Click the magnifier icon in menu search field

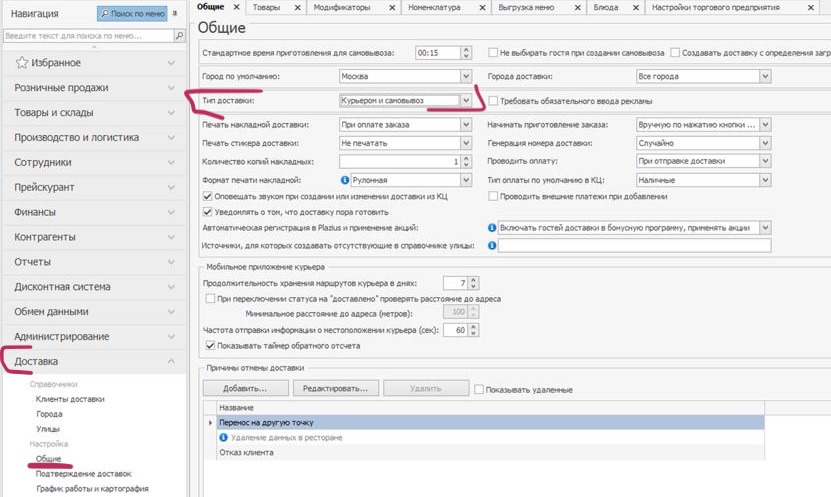[180, 35]
